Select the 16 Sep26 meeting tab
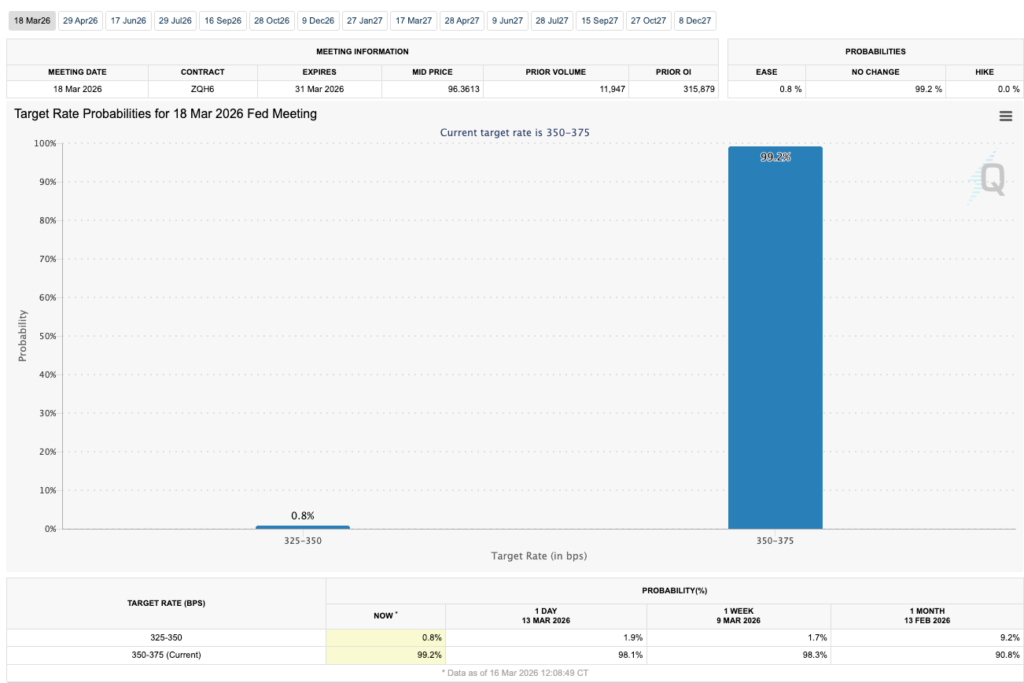Image resolution: width=1024 pixels, height=683 pixels. click(223, 20)
